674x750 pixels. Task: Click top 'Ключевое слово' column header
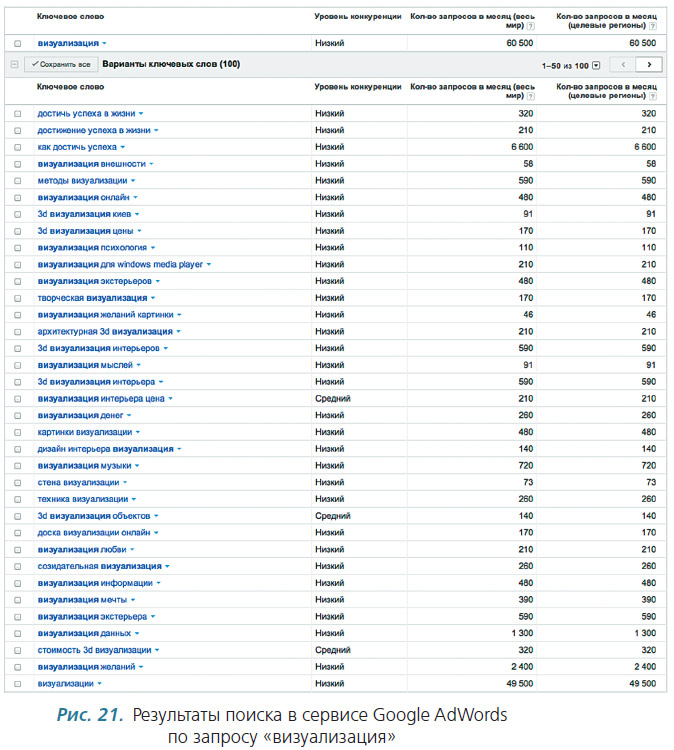click(70, 16)
